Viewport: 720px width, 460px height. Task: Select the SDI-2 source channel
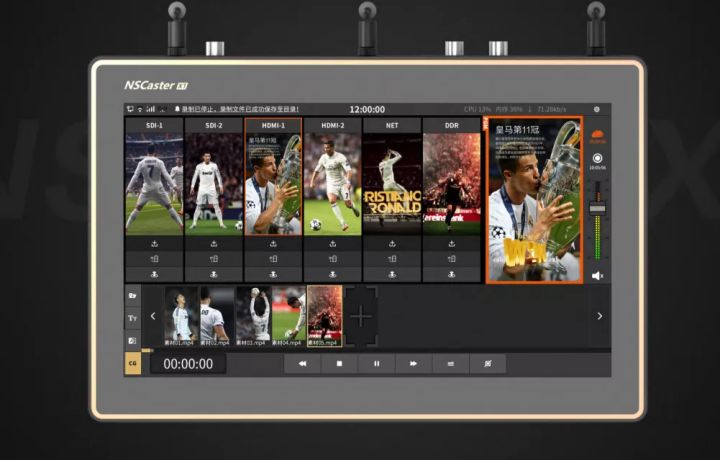(x=213, y=126)
